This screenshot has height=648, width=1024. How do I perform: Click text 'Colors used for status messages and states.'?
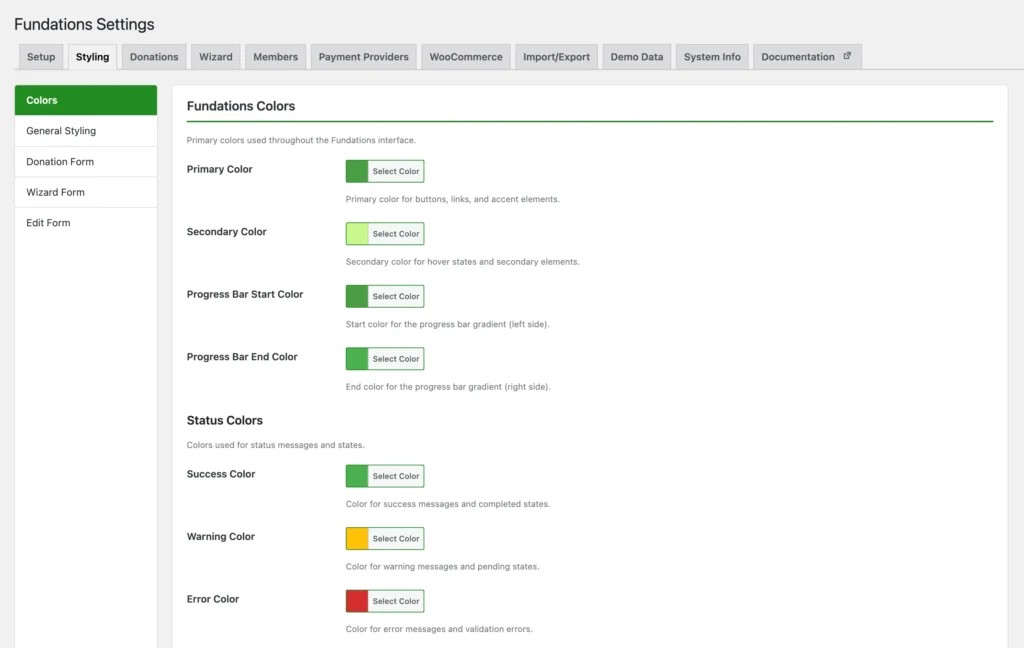click(x=276, y=445)
